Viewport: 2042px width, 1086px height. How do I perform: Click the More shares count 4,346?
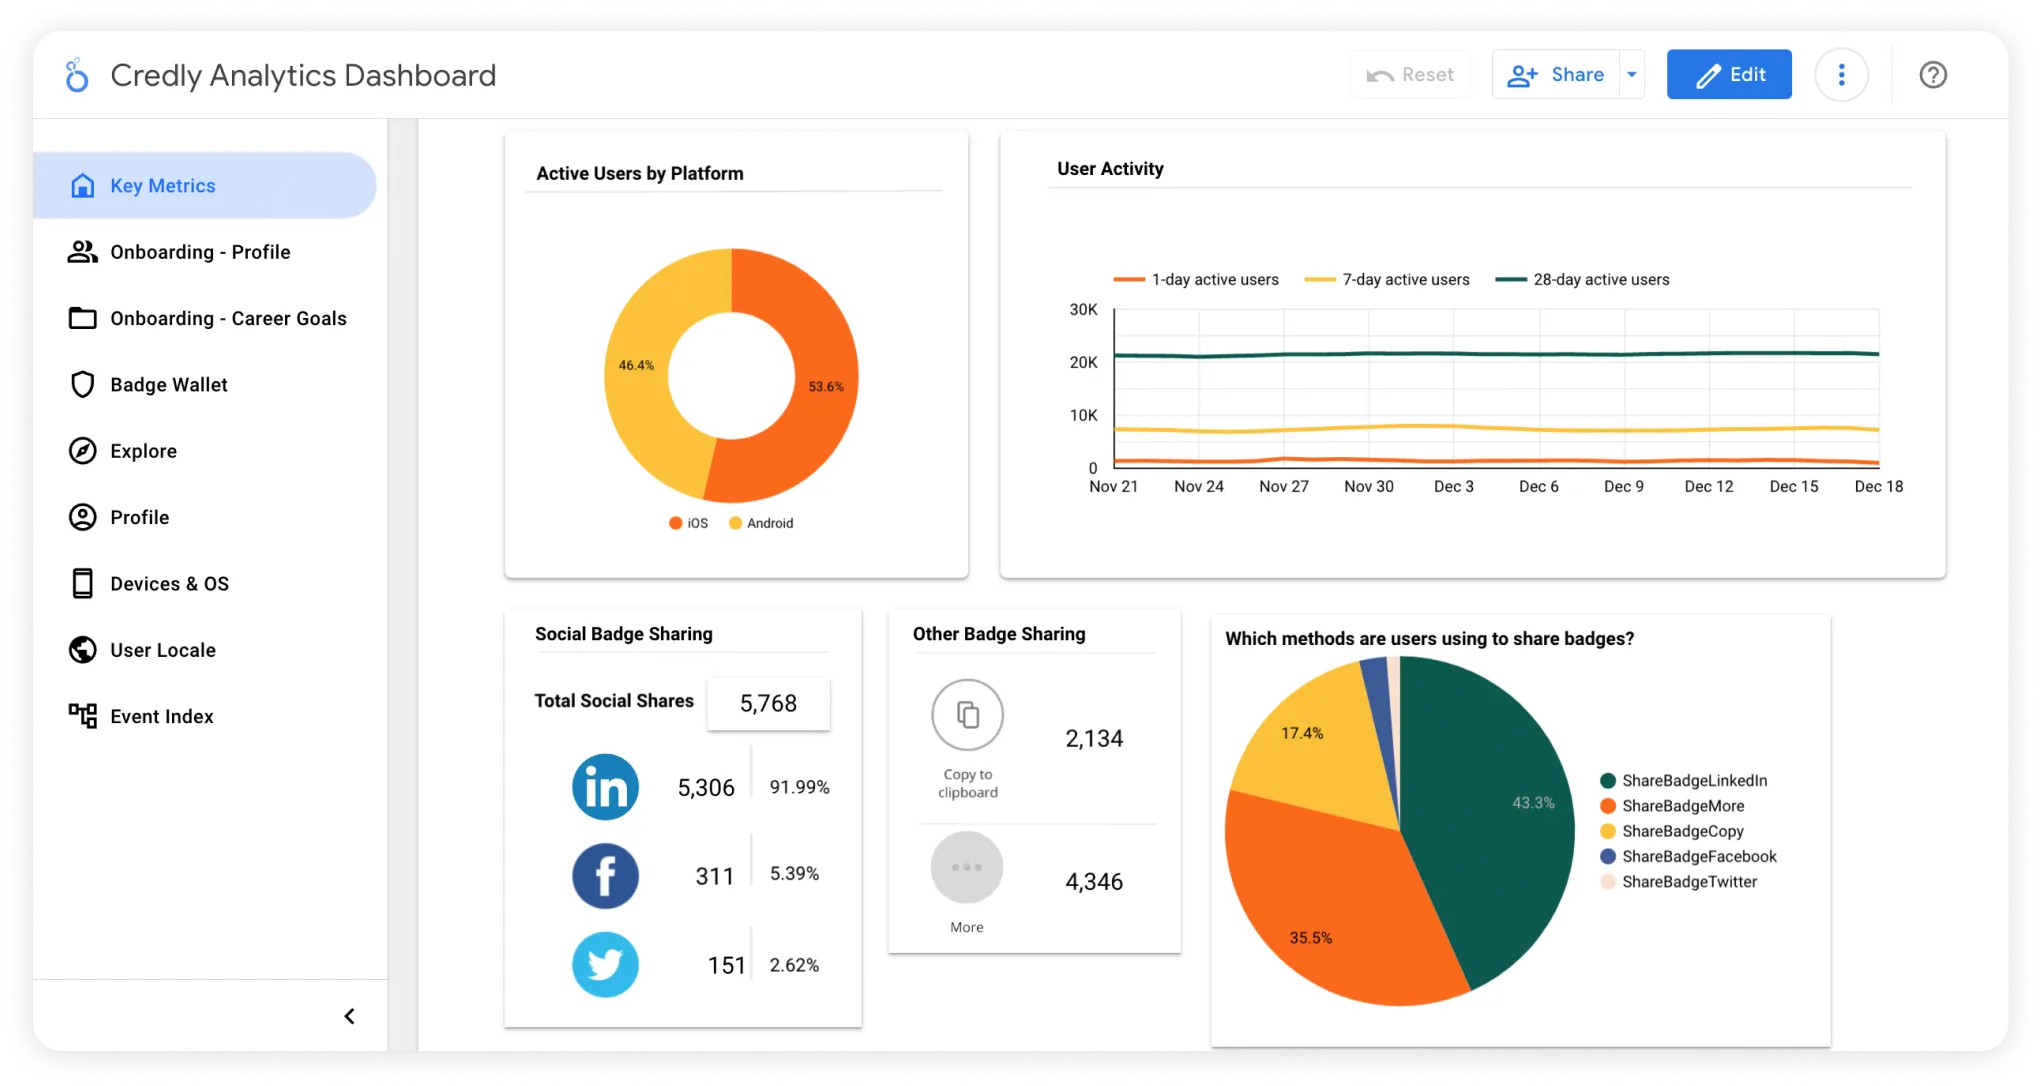coord(1094,882)
